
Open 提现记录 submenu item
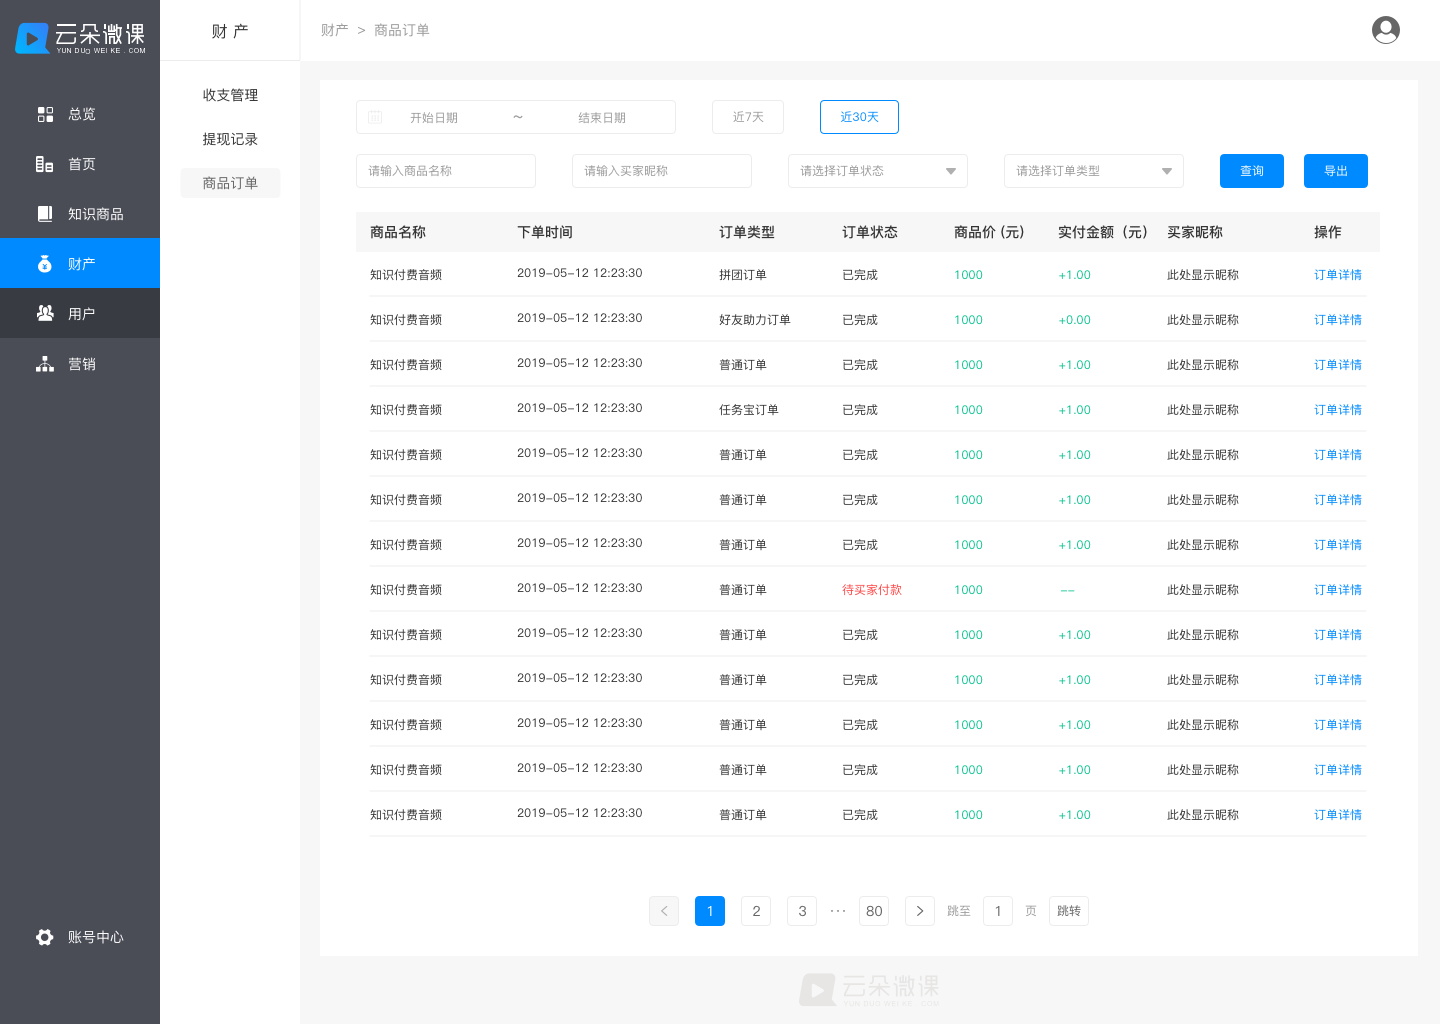click(x=230, y=139)
